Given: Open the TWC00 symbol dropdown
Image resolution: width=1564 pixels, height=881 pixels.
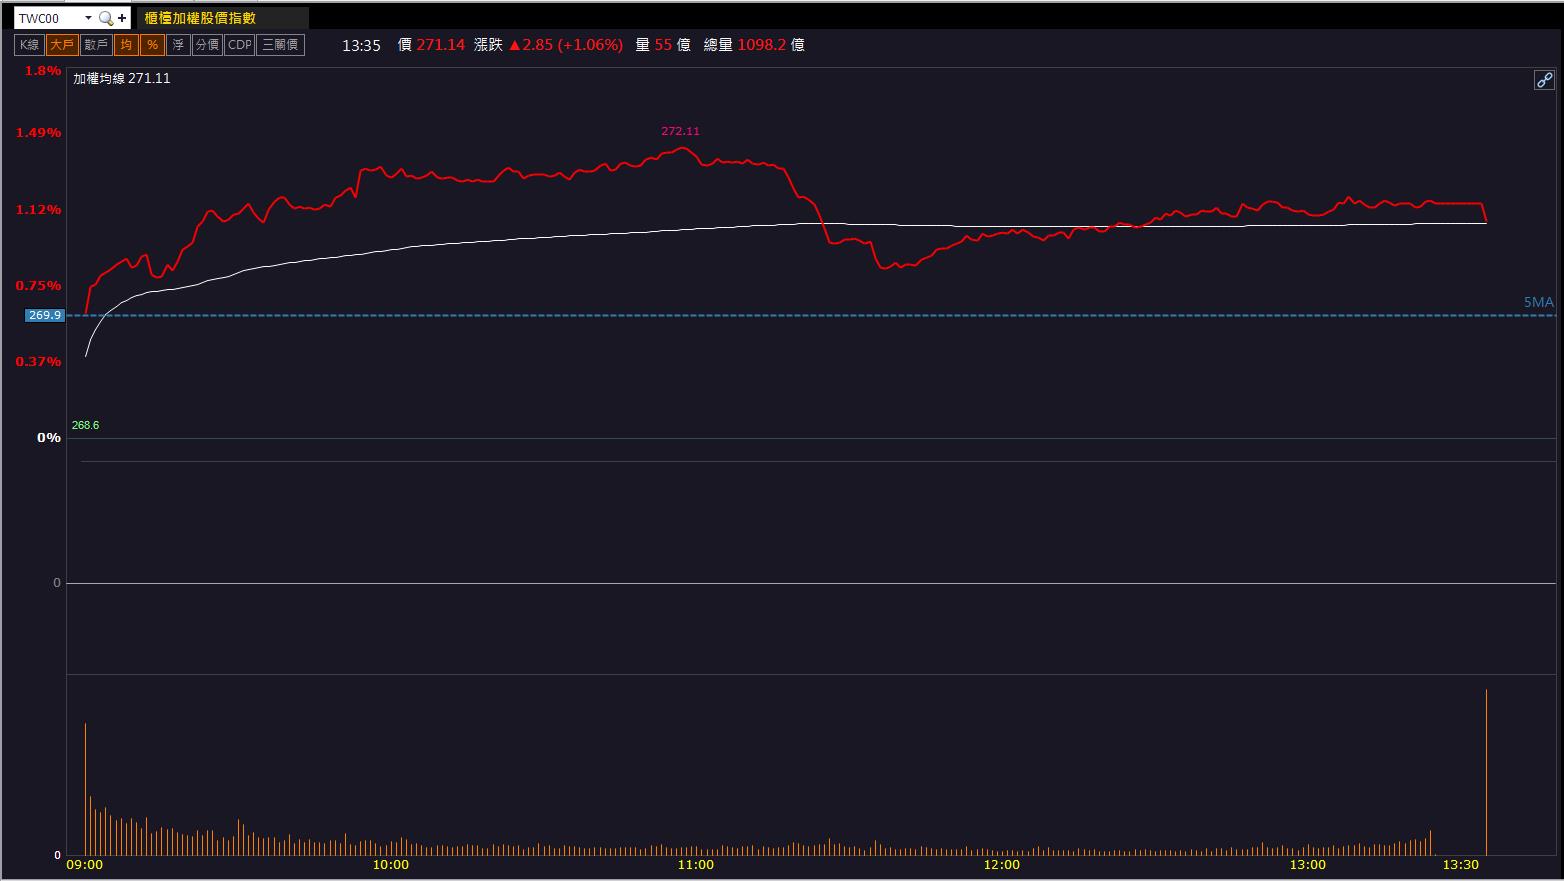Looking at the screenshot, I should pyautogui.click(x=86, y=17).
